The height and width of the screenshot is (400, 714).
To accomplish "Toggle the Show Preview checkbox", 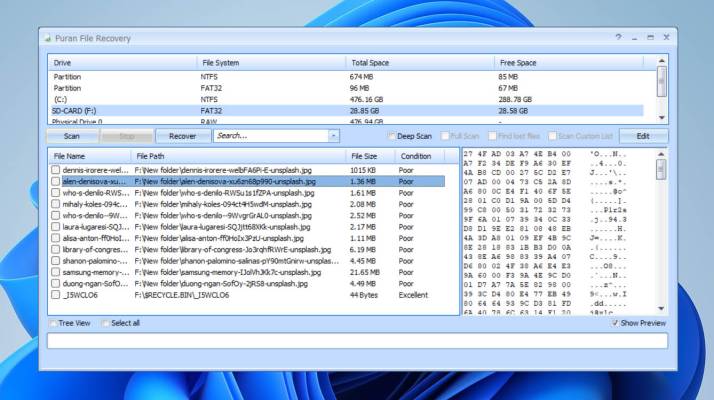I will tap(615, 323).
